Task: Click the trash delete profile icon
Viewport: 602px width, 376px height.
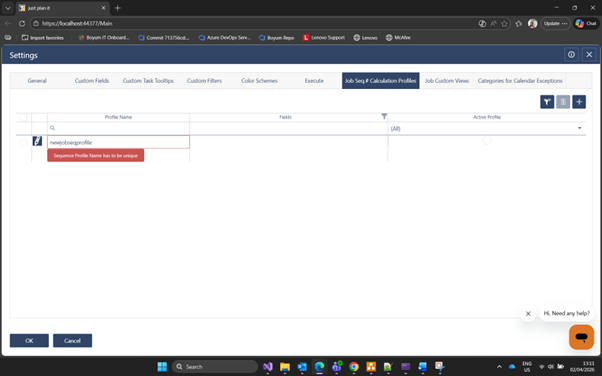Action: [x=563, y=102]
